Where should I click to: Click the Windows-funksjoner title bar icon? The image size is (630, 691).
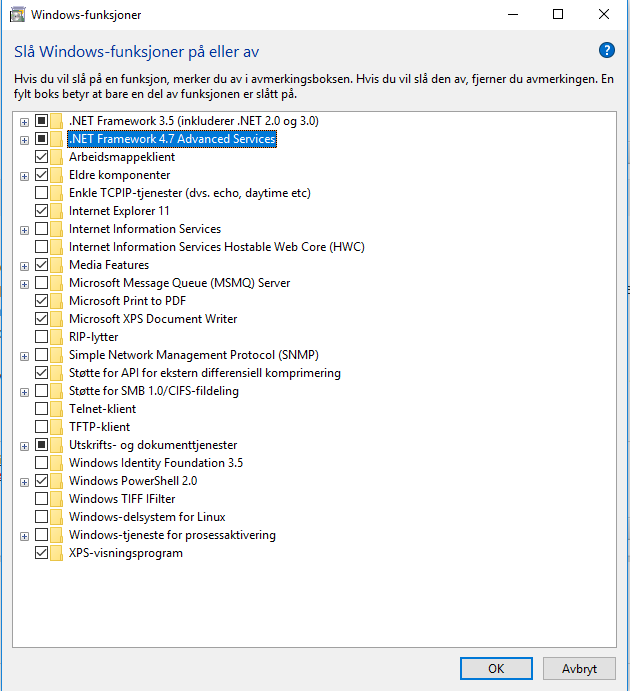(x=18, y=15)
